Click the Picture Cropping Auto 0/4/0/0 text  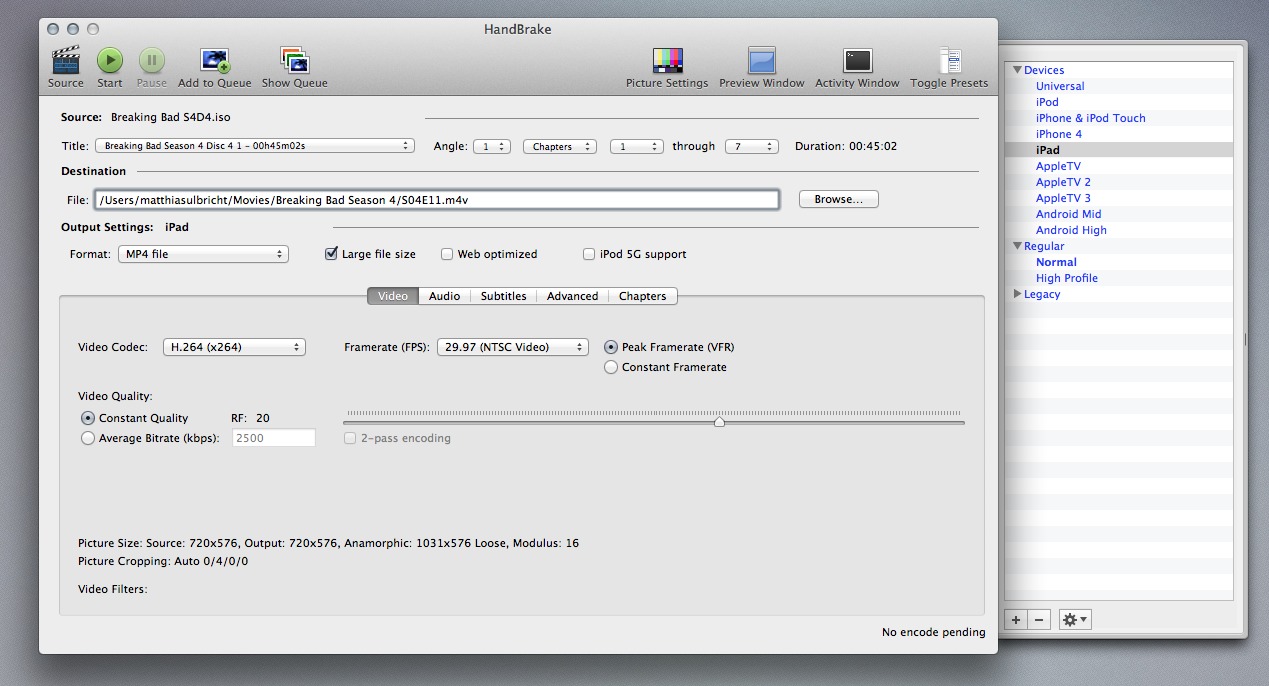tap(163, 561)
